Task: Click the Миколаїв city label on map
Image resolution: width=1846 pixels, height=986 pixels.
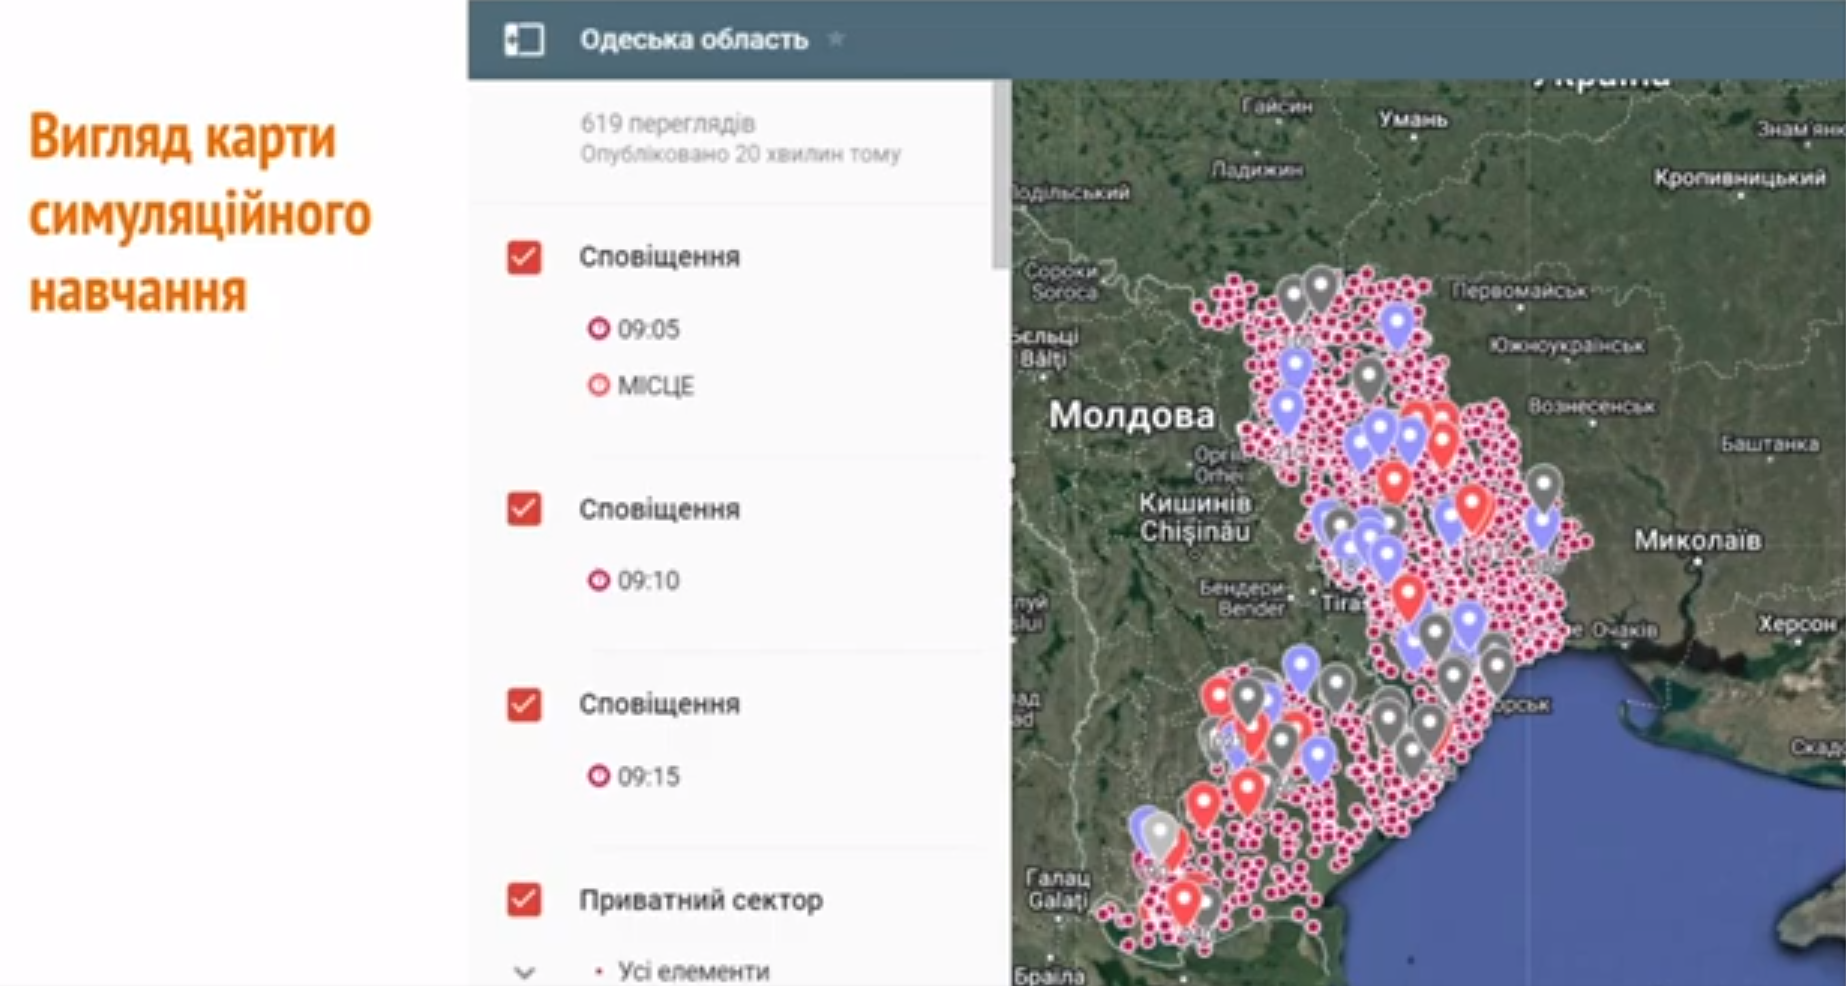Action: click(1697, 541)
